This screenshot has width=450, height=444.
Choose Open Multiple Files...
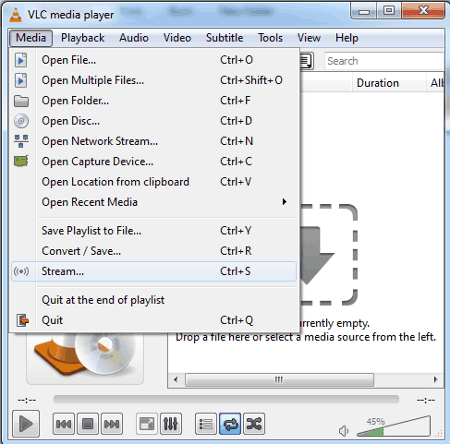tap(154, 81)
